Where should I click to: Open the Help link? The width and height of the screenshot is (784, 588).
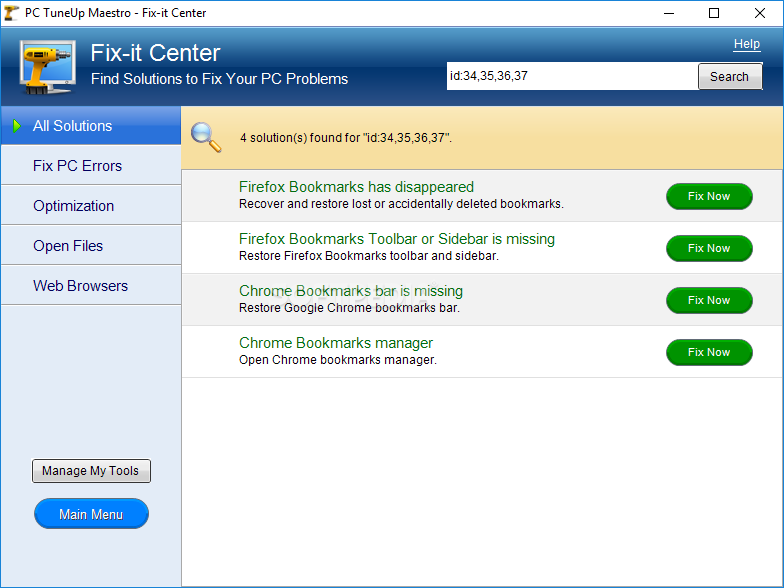[746, 44]
